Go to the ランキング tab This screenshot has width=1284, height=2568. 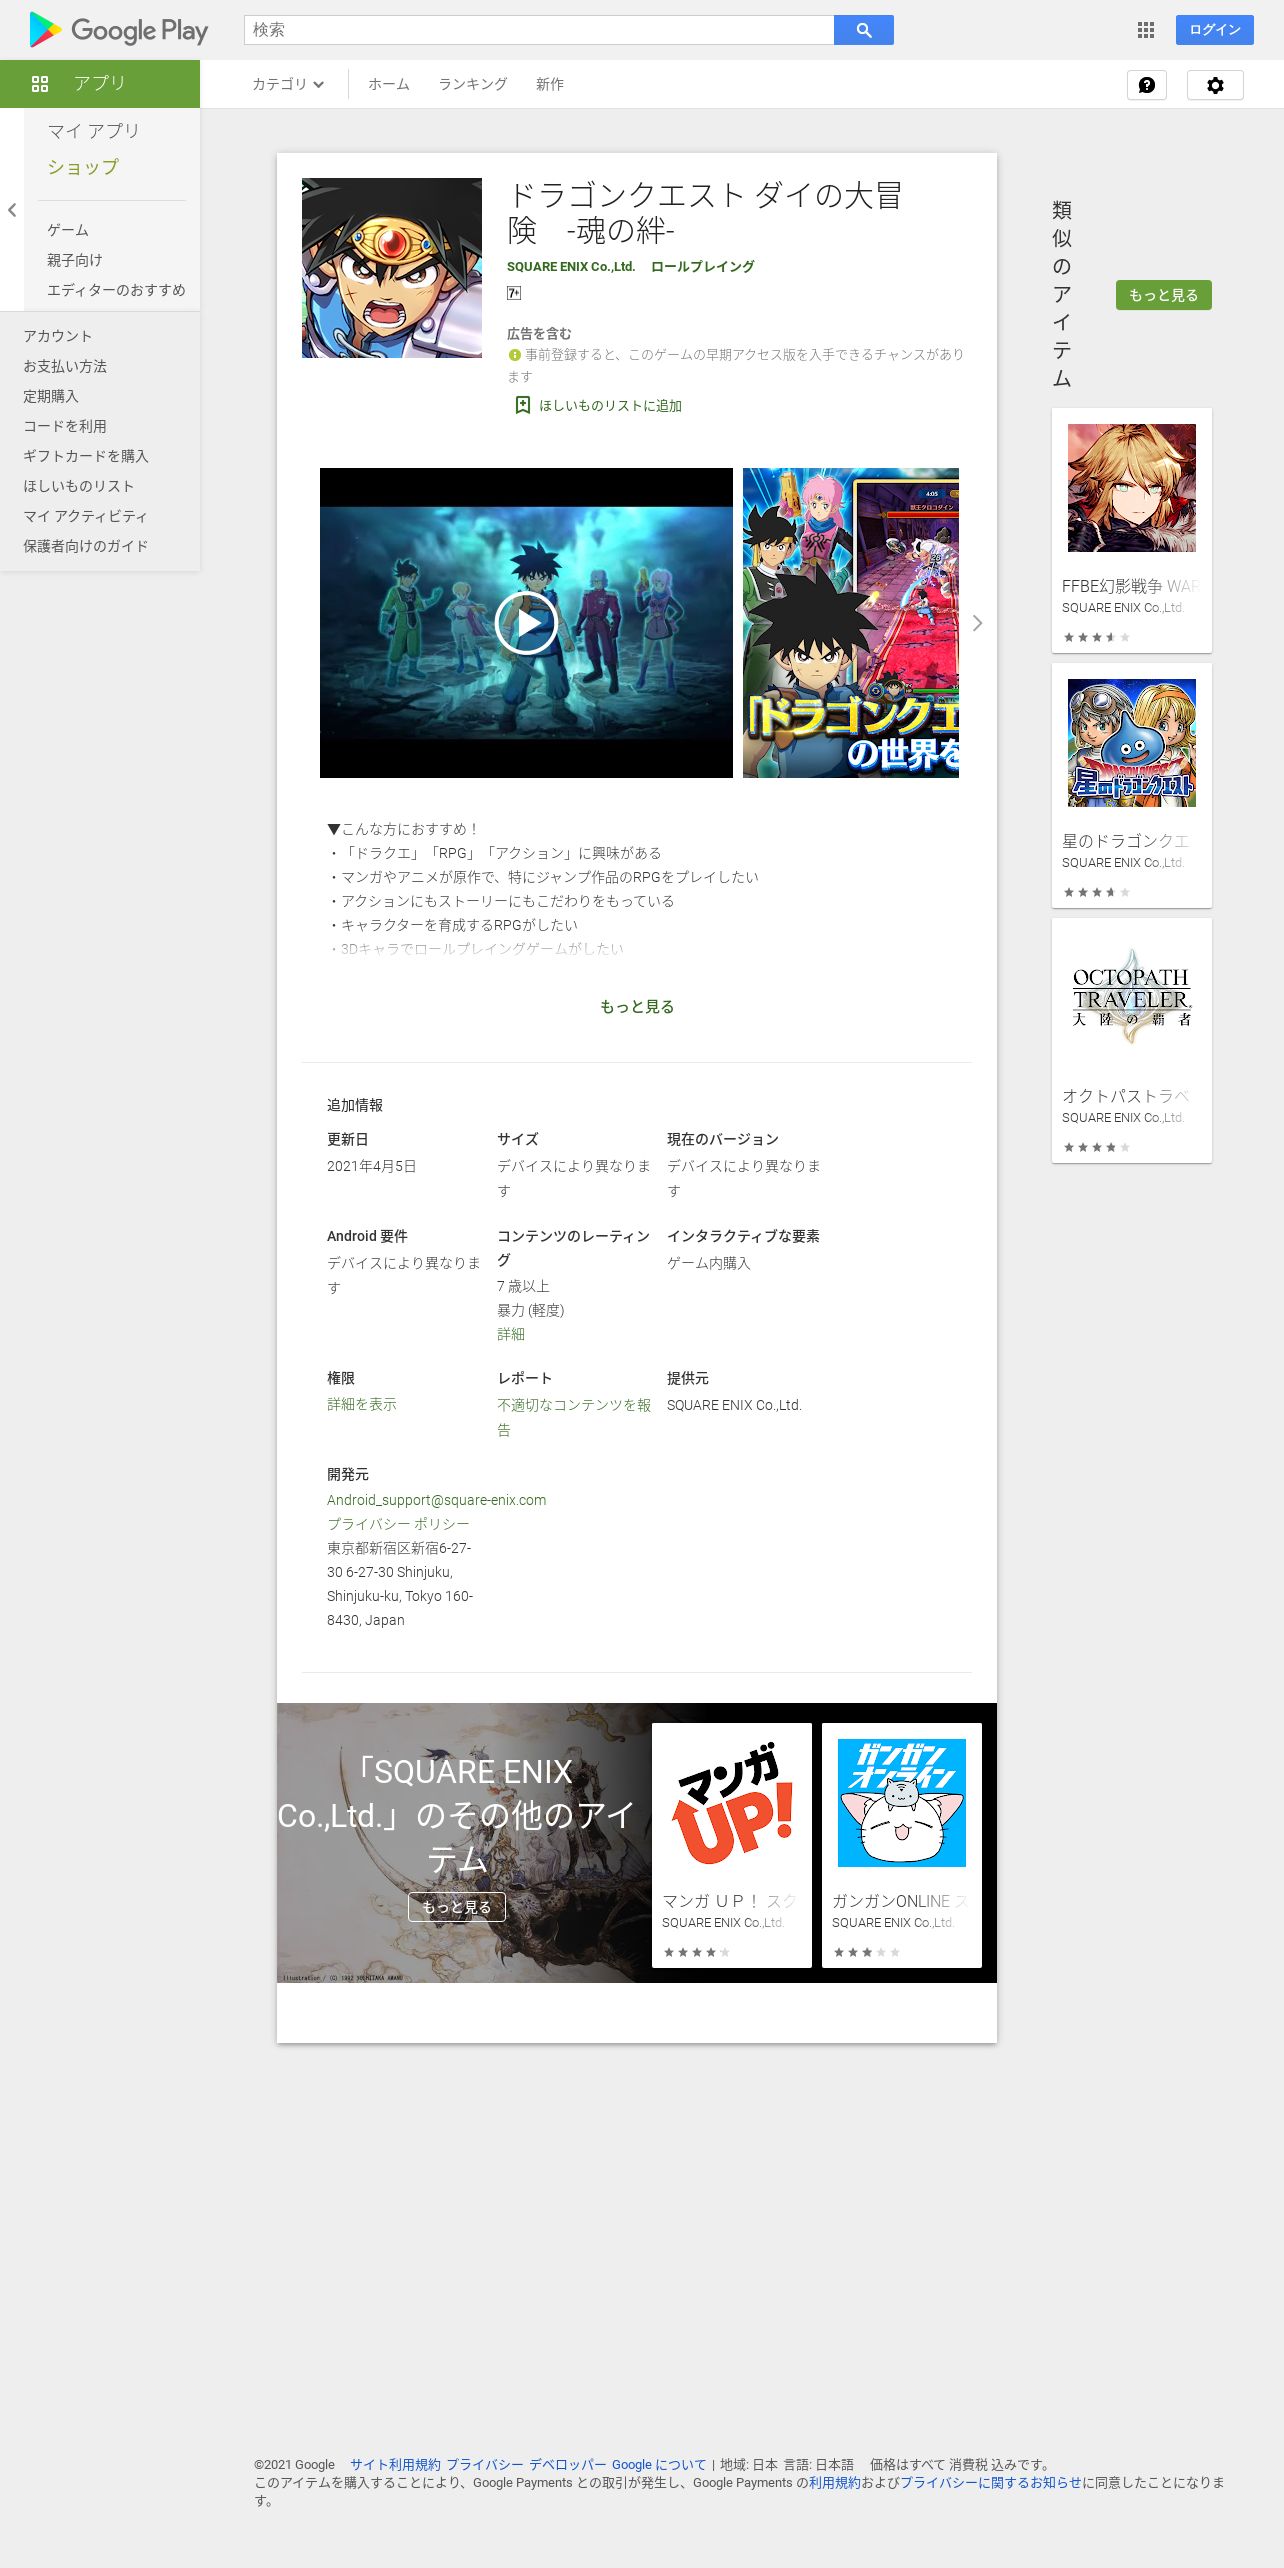(473, 84)
